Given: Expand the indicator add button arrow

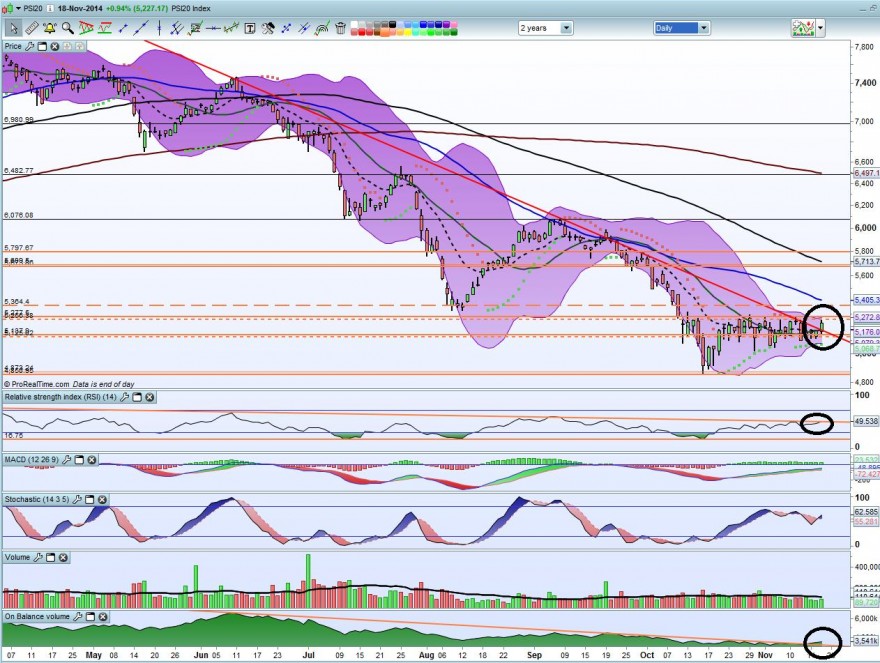Looking at the screenshot, I should (822, 28).
